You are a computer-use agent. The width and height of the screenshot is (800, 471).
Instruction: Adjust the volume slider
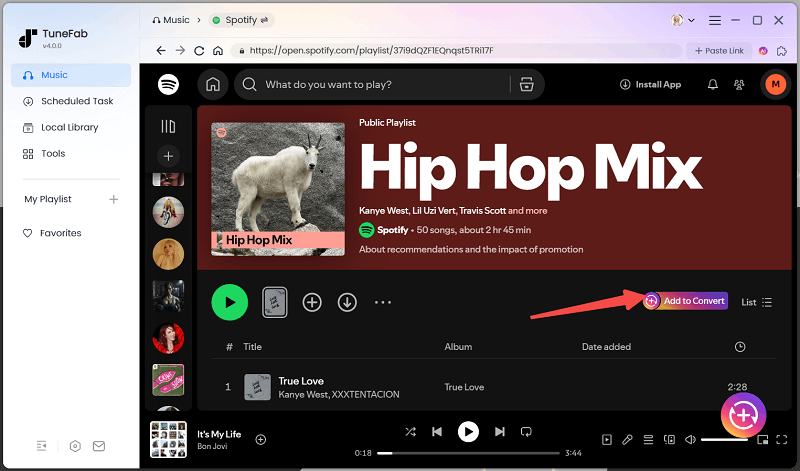point(724,439)
